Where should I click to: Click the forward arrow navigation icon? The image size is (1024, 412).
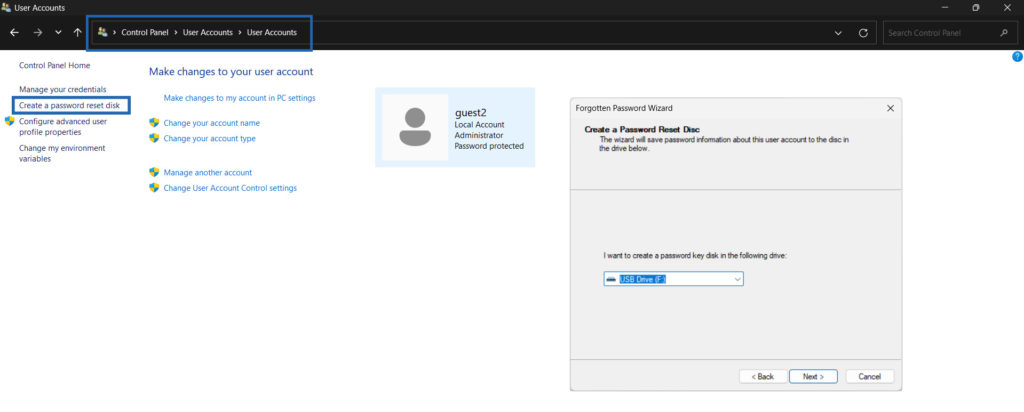pos(37,33)
